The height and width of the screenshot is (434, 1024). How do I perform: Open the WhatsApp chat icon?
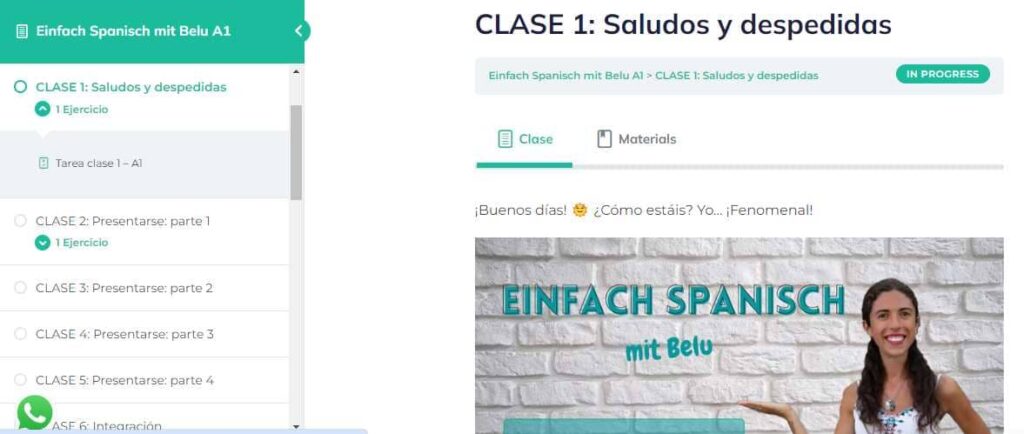pyautogui.click(x=35, y=412)
